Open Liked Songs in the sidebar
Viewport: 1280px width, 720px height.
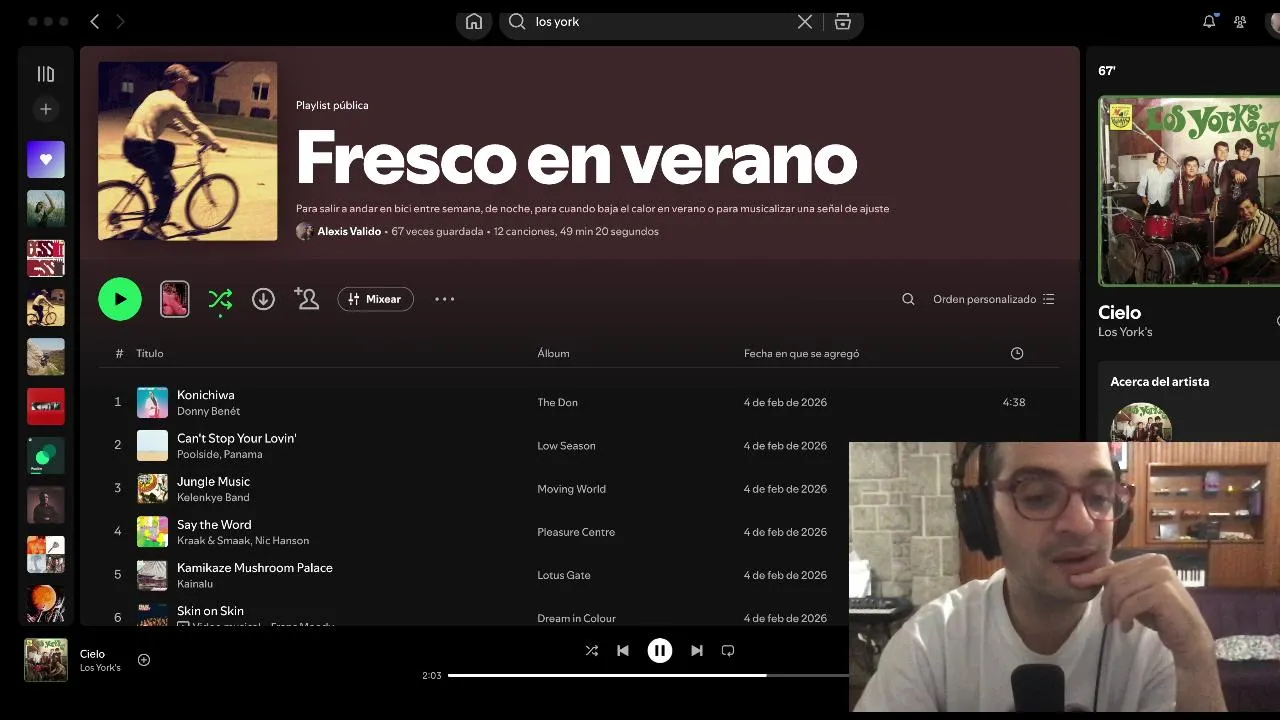point(46,159)
